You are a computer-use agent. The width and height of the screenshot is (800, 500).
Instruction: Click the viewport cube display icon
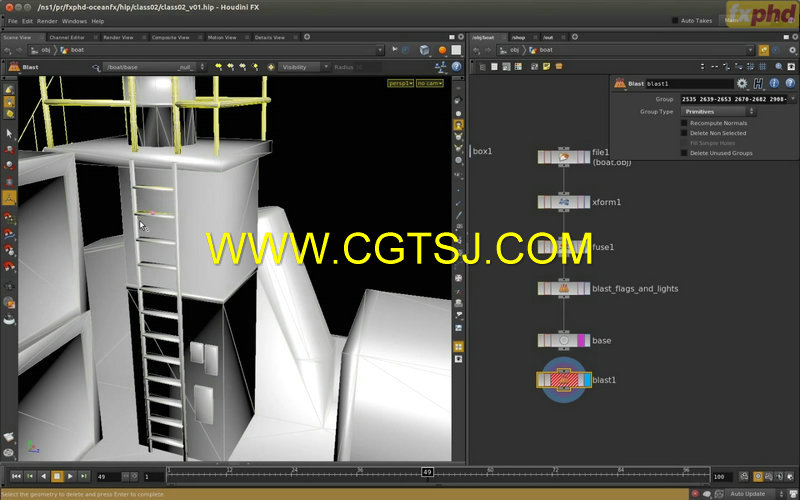[424, 50]
